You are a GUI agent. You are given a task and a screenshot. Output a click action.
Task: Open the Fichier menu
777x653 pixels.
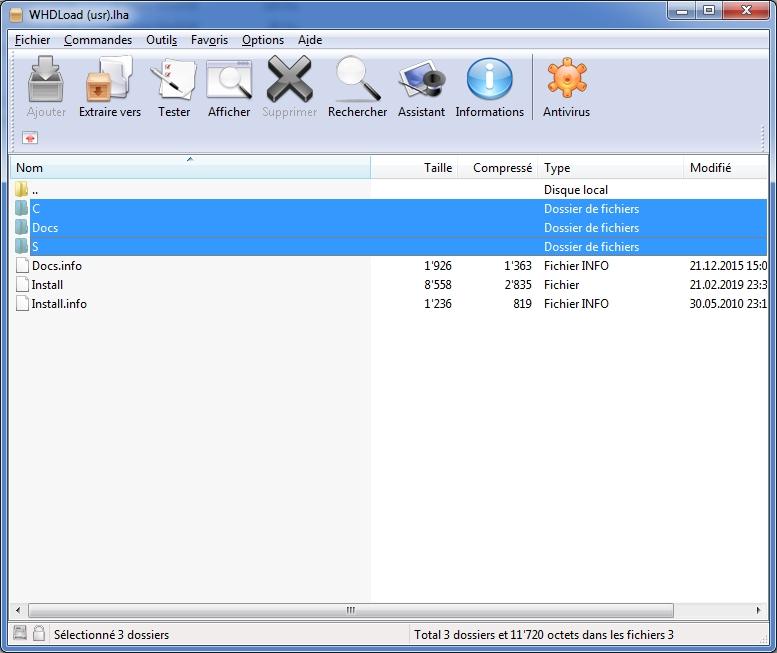(x=32, y=40)
